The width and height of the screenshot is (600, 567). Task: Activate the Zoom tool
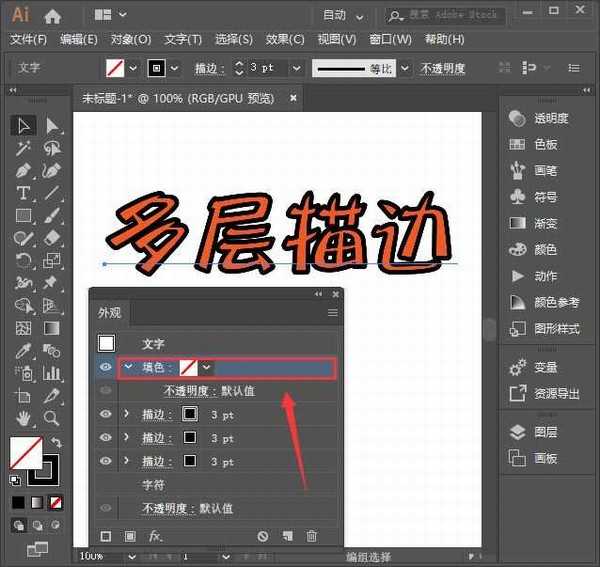click(52, 419)
